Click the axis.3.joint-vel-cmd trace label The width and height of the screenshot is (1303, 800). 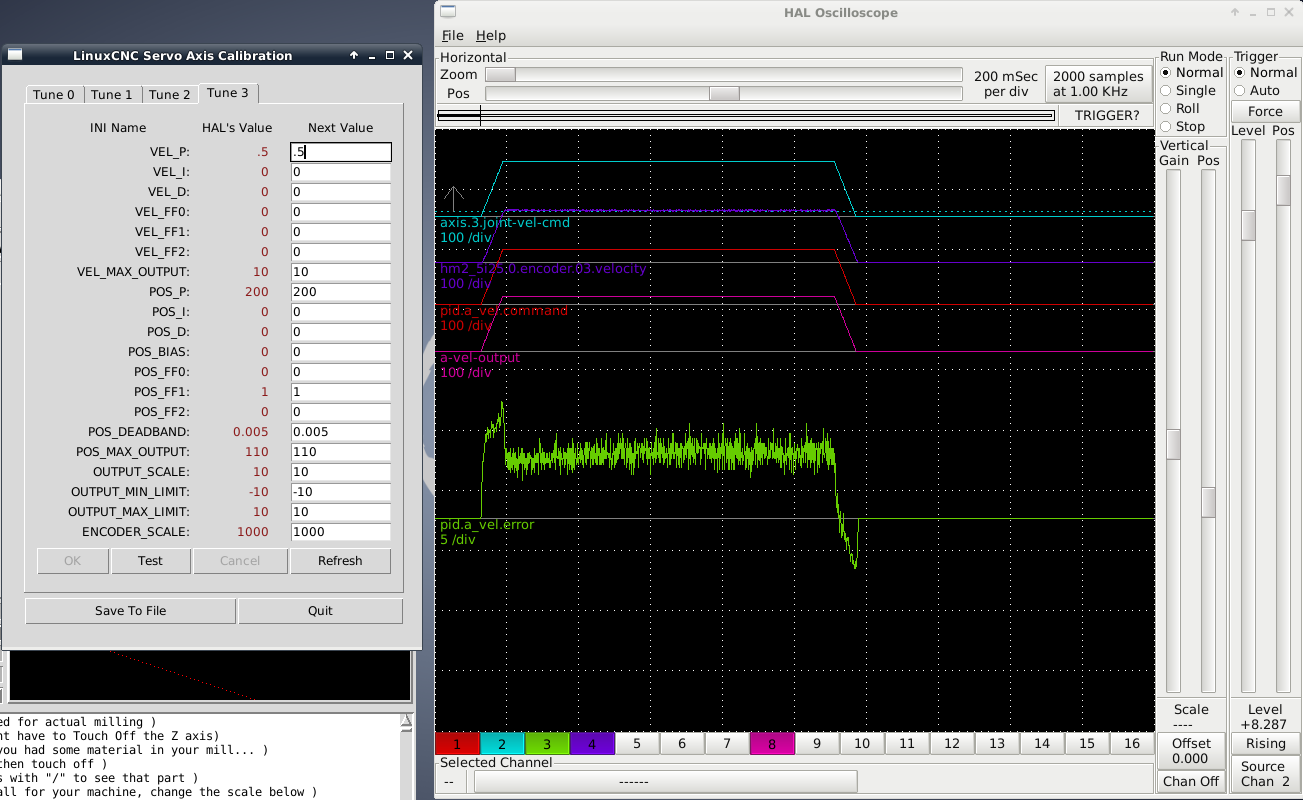coord(505,222)
